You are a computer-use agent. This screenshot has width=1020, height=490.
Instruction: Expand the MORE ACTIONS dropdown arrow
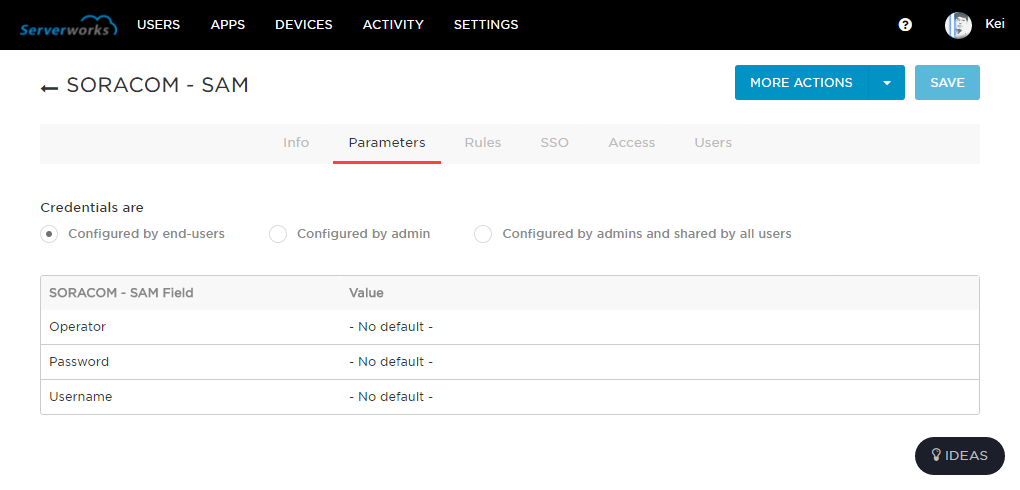point(887,83)
